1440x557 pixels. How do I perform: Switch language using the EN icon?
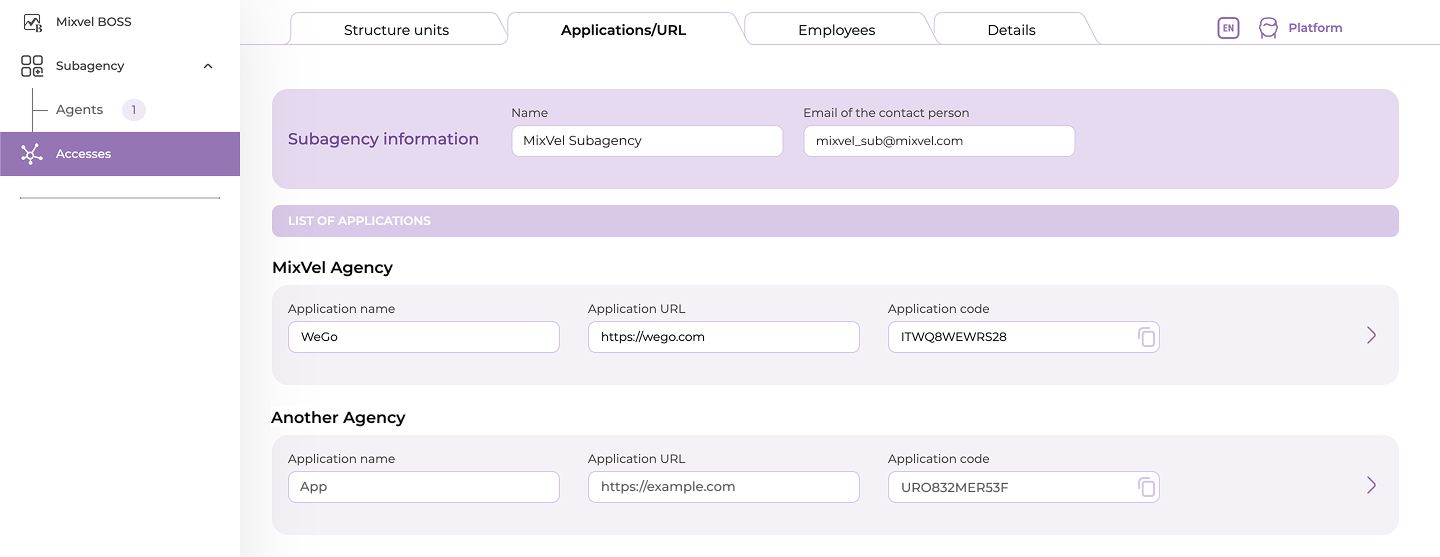(x=1228, y=28)
